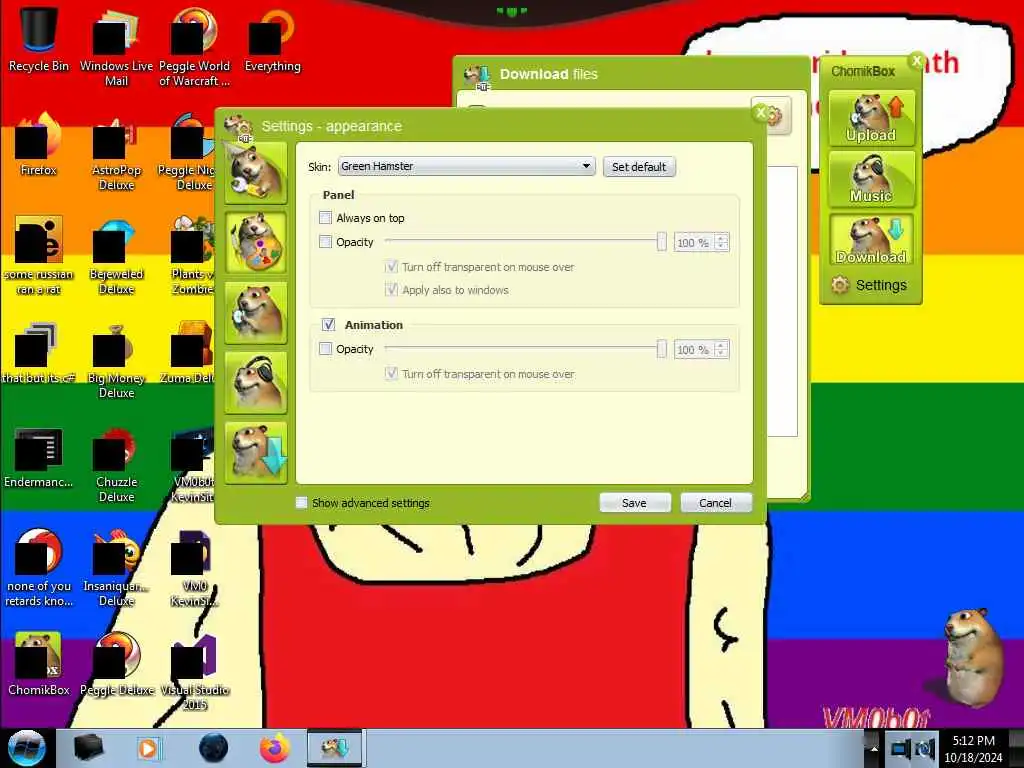Click the Animation opacity slider handle
The width and height of the screenshot is (1024, 768).
662,349
